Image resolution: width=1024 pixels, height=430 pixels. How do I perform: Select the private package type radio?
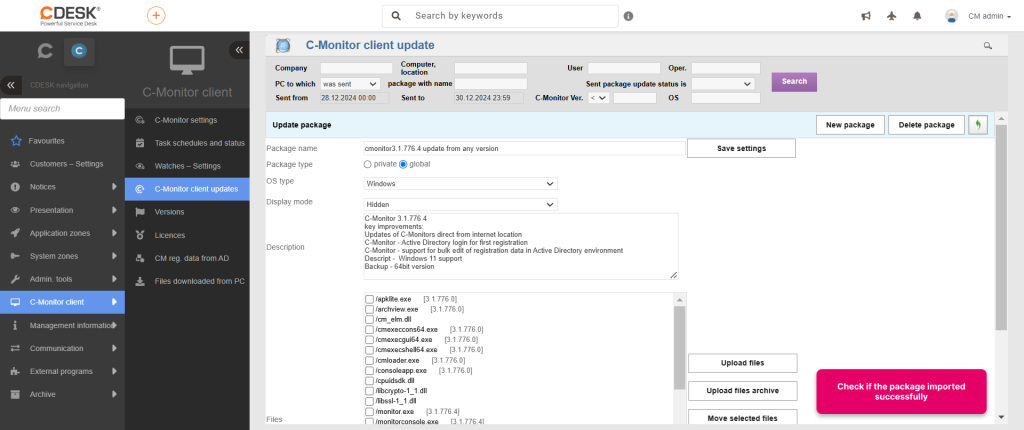click(x=367, y=164)
